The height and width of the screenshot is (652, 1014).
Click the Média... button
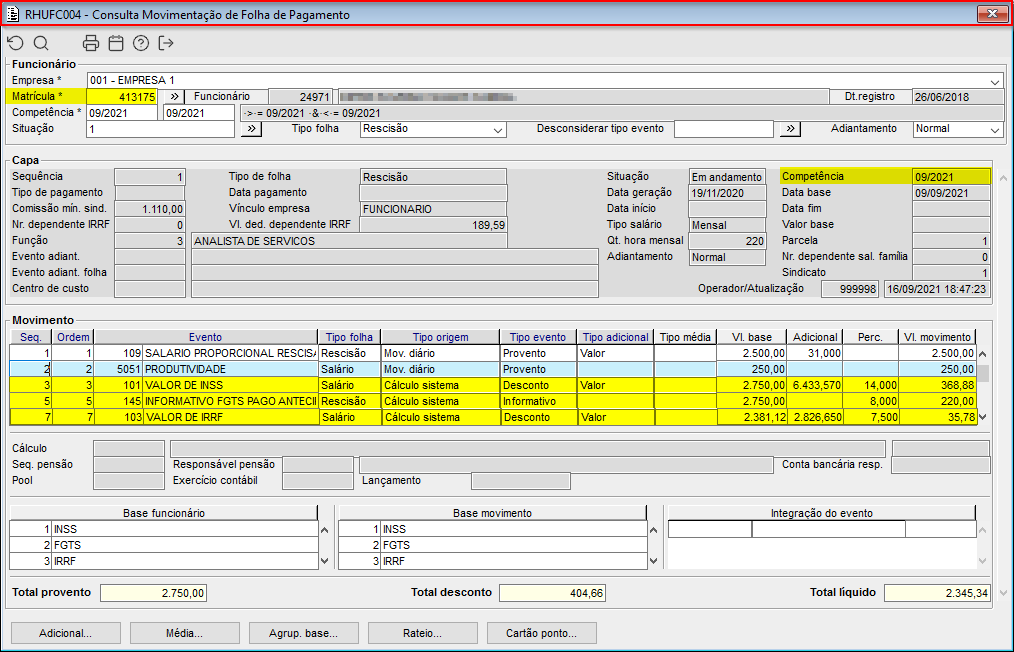[185, 633]
